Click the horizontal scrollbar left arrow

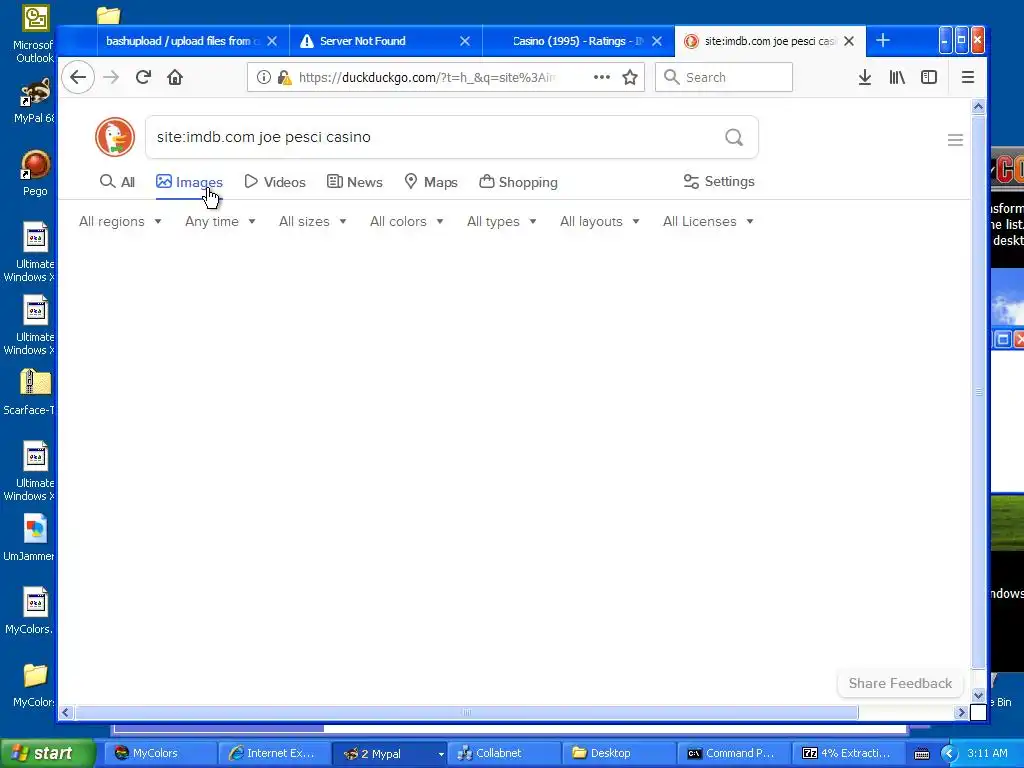click(x=65, y=712)
